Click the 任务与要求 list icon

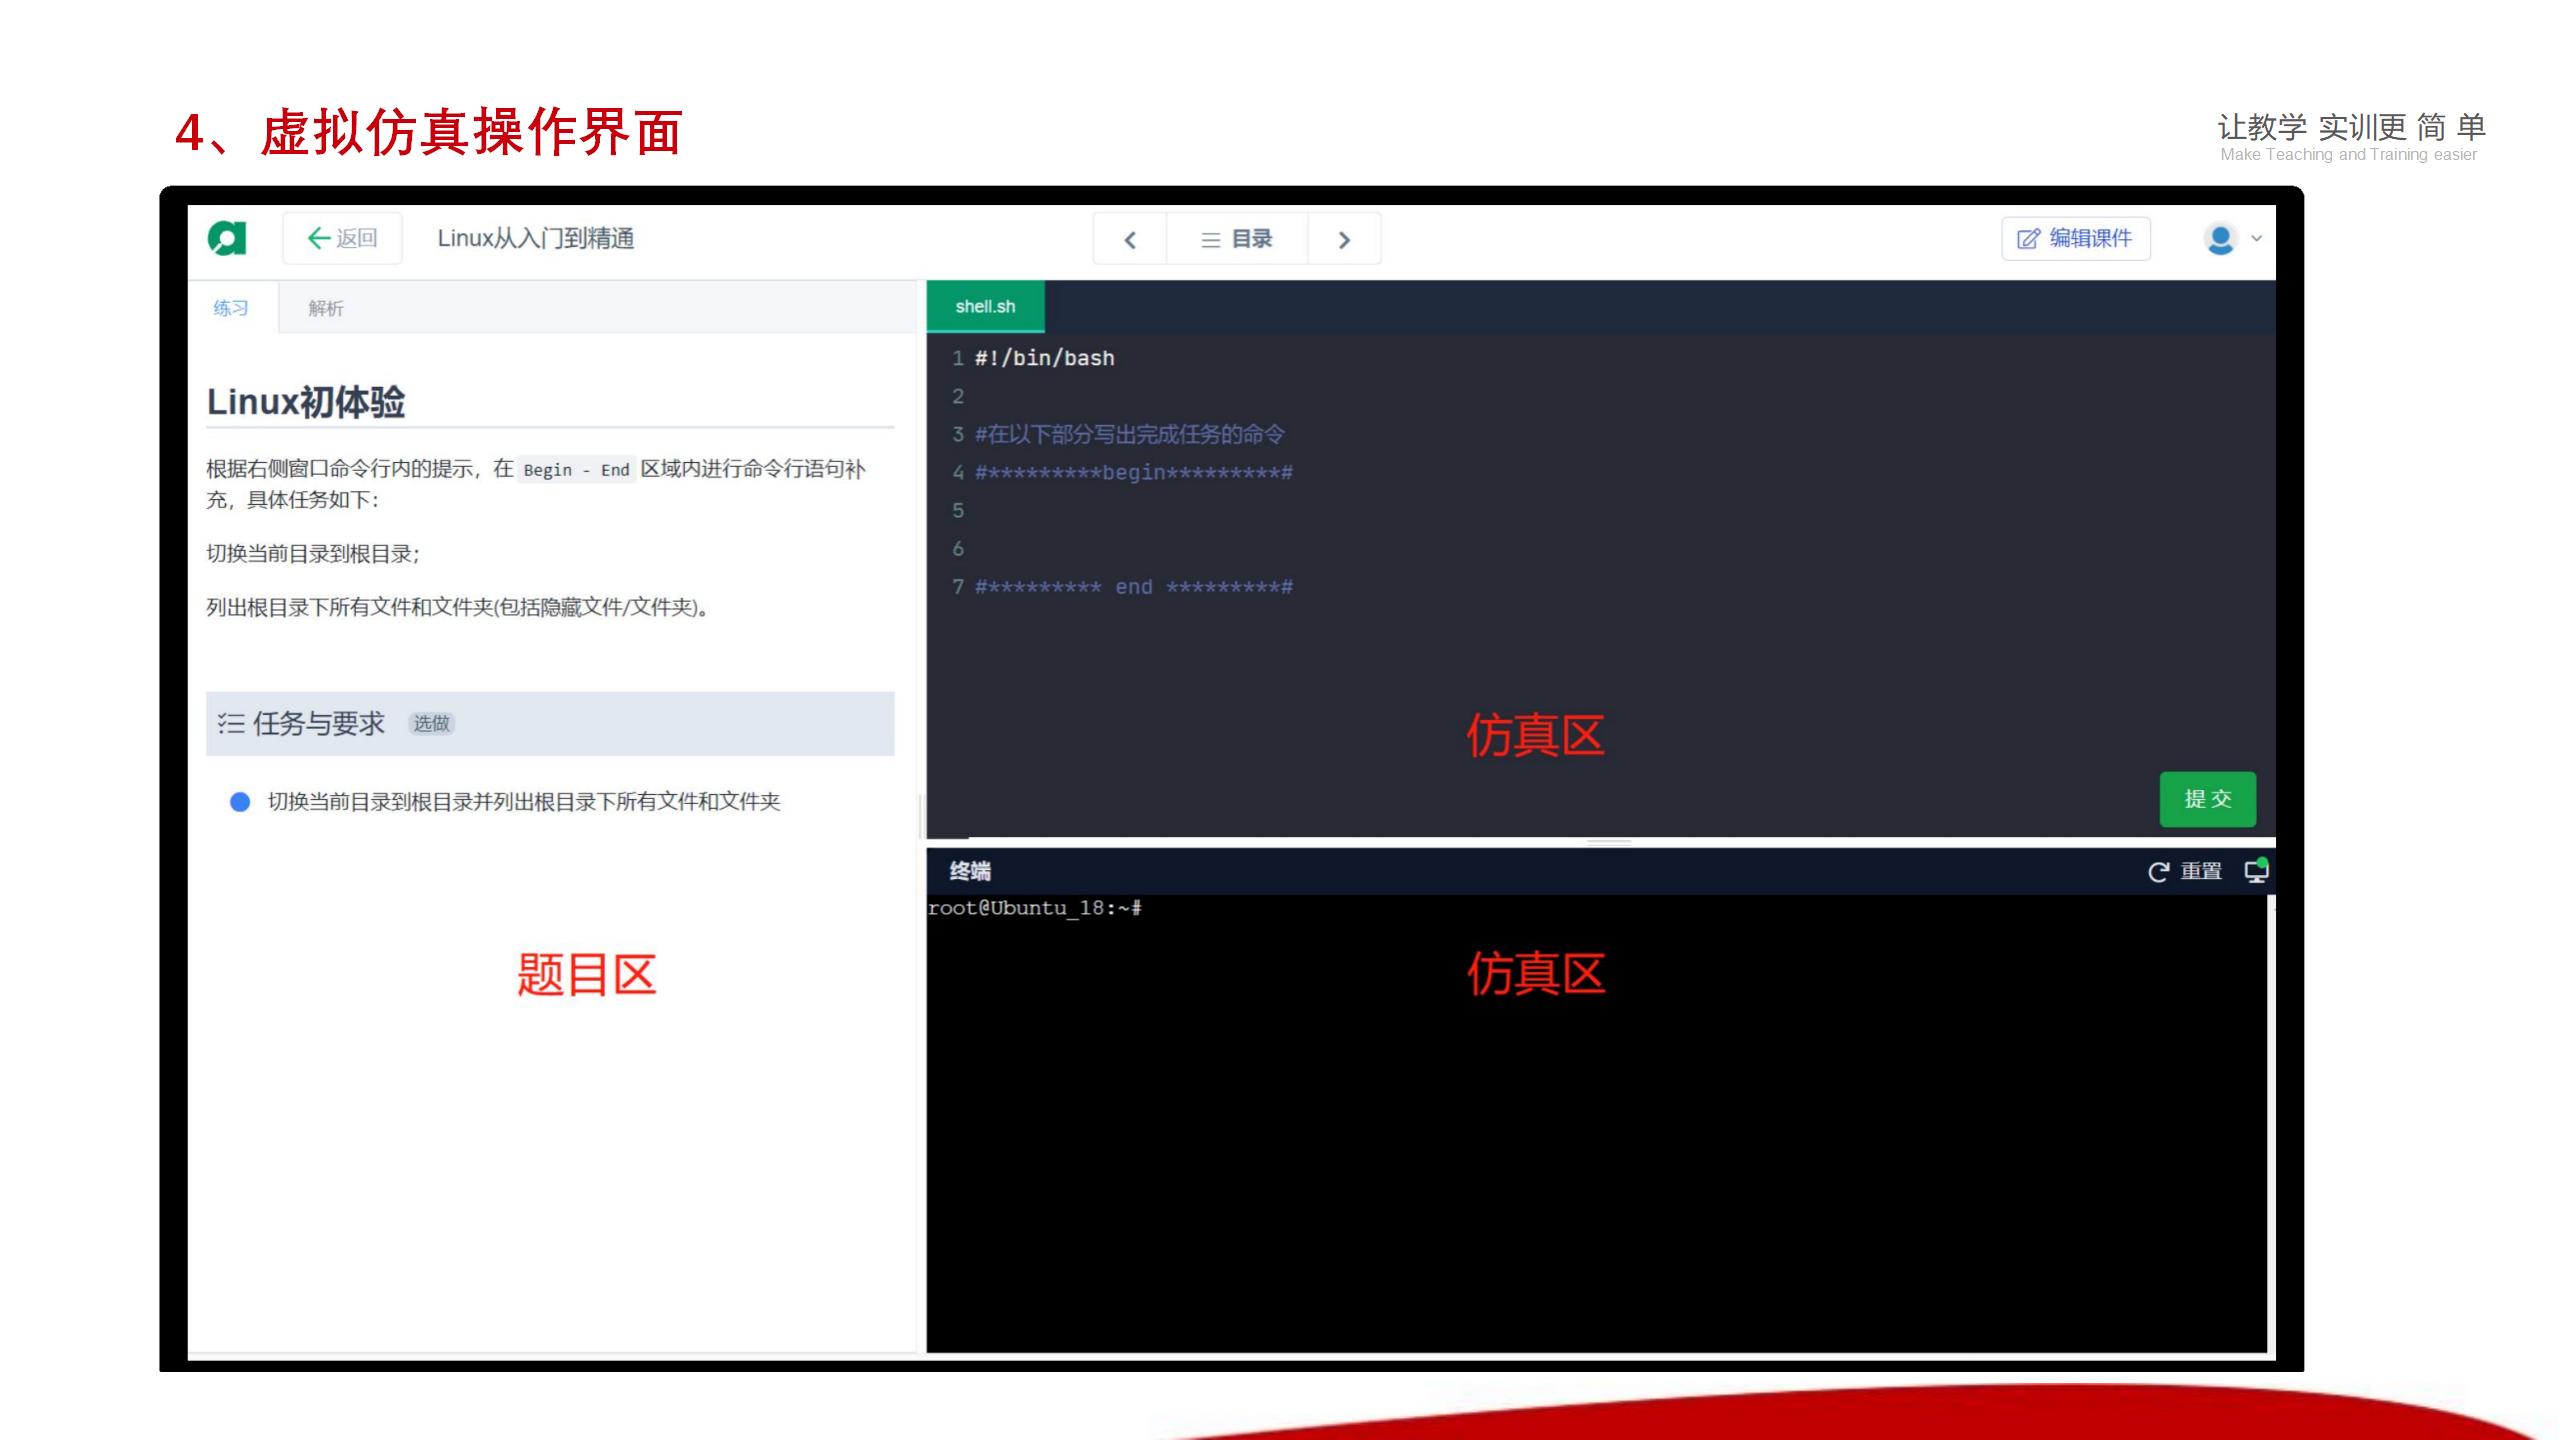point(231,723)
